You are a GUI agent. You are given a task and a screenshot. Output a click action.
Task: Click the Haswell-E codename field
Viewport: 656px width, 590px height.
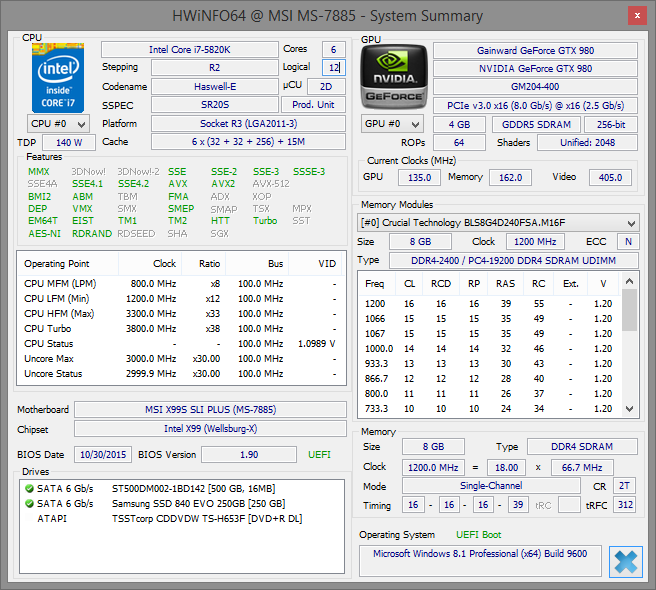[x=215, y=87]
